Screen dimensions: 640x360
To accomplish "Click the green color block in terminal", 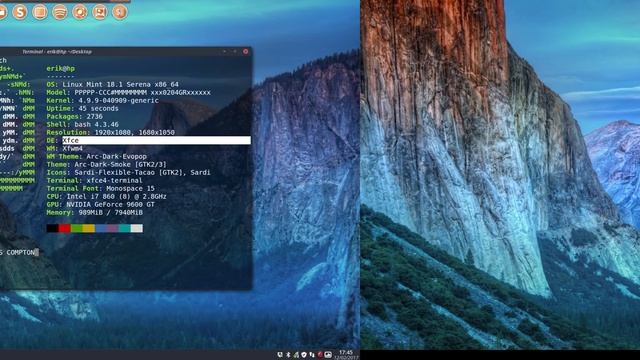I will click(x=77, y=228).
